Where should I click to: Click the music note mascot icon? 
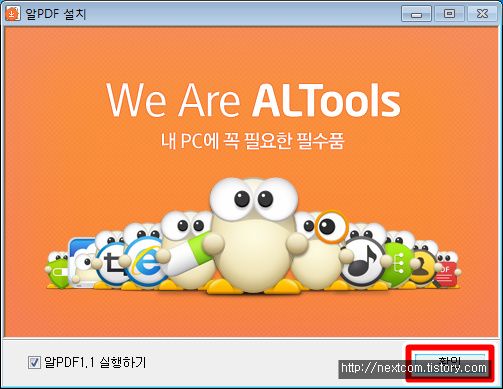coord(363,262)
